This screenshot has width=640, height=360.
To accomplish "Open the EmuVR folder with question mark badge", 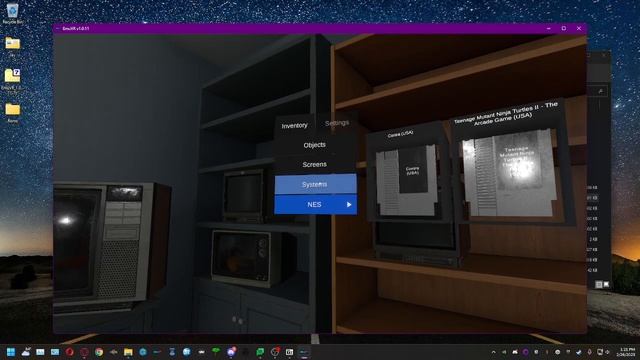I will coord(12,80).
